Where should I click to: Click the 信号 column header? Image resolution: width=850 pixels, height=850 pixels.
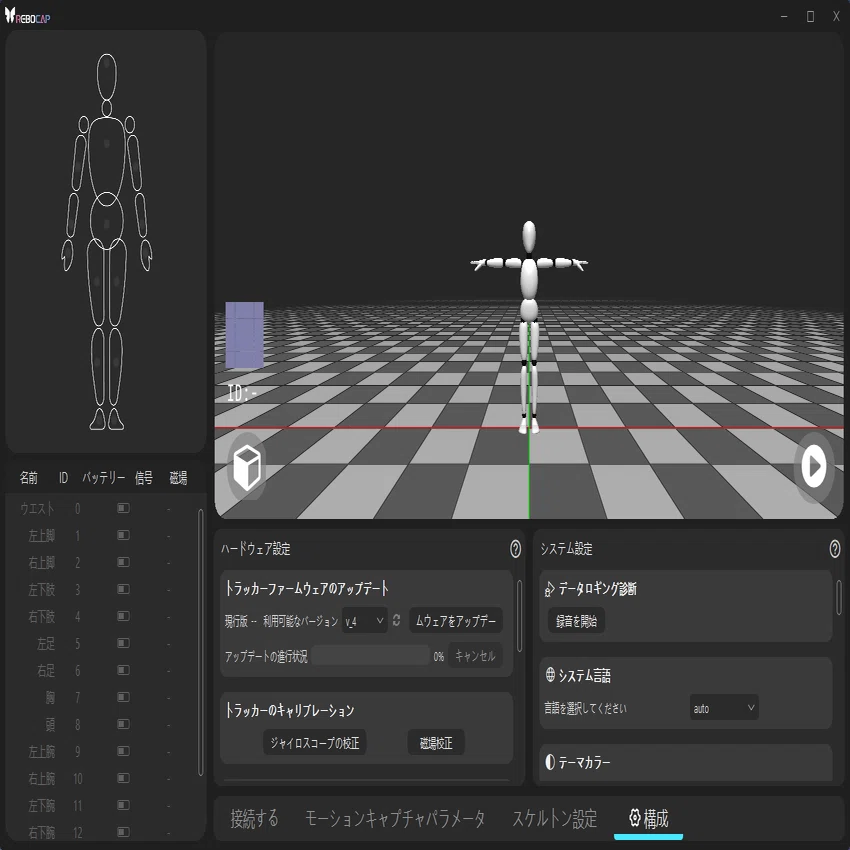tap(144, 478)
